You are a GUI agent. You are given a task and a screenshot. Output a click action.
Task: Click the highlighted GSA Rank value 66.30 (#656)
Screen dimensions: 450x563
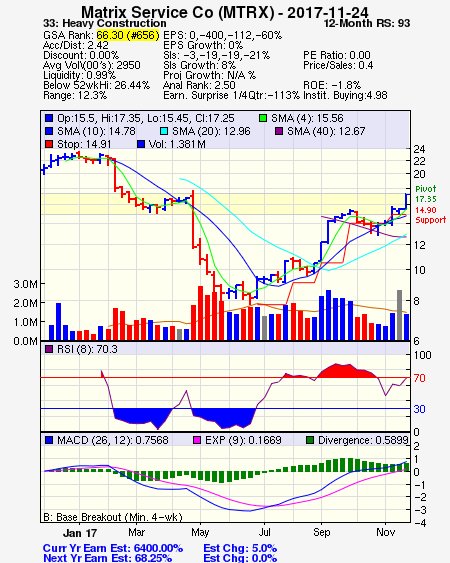click(x=128, y=35)
